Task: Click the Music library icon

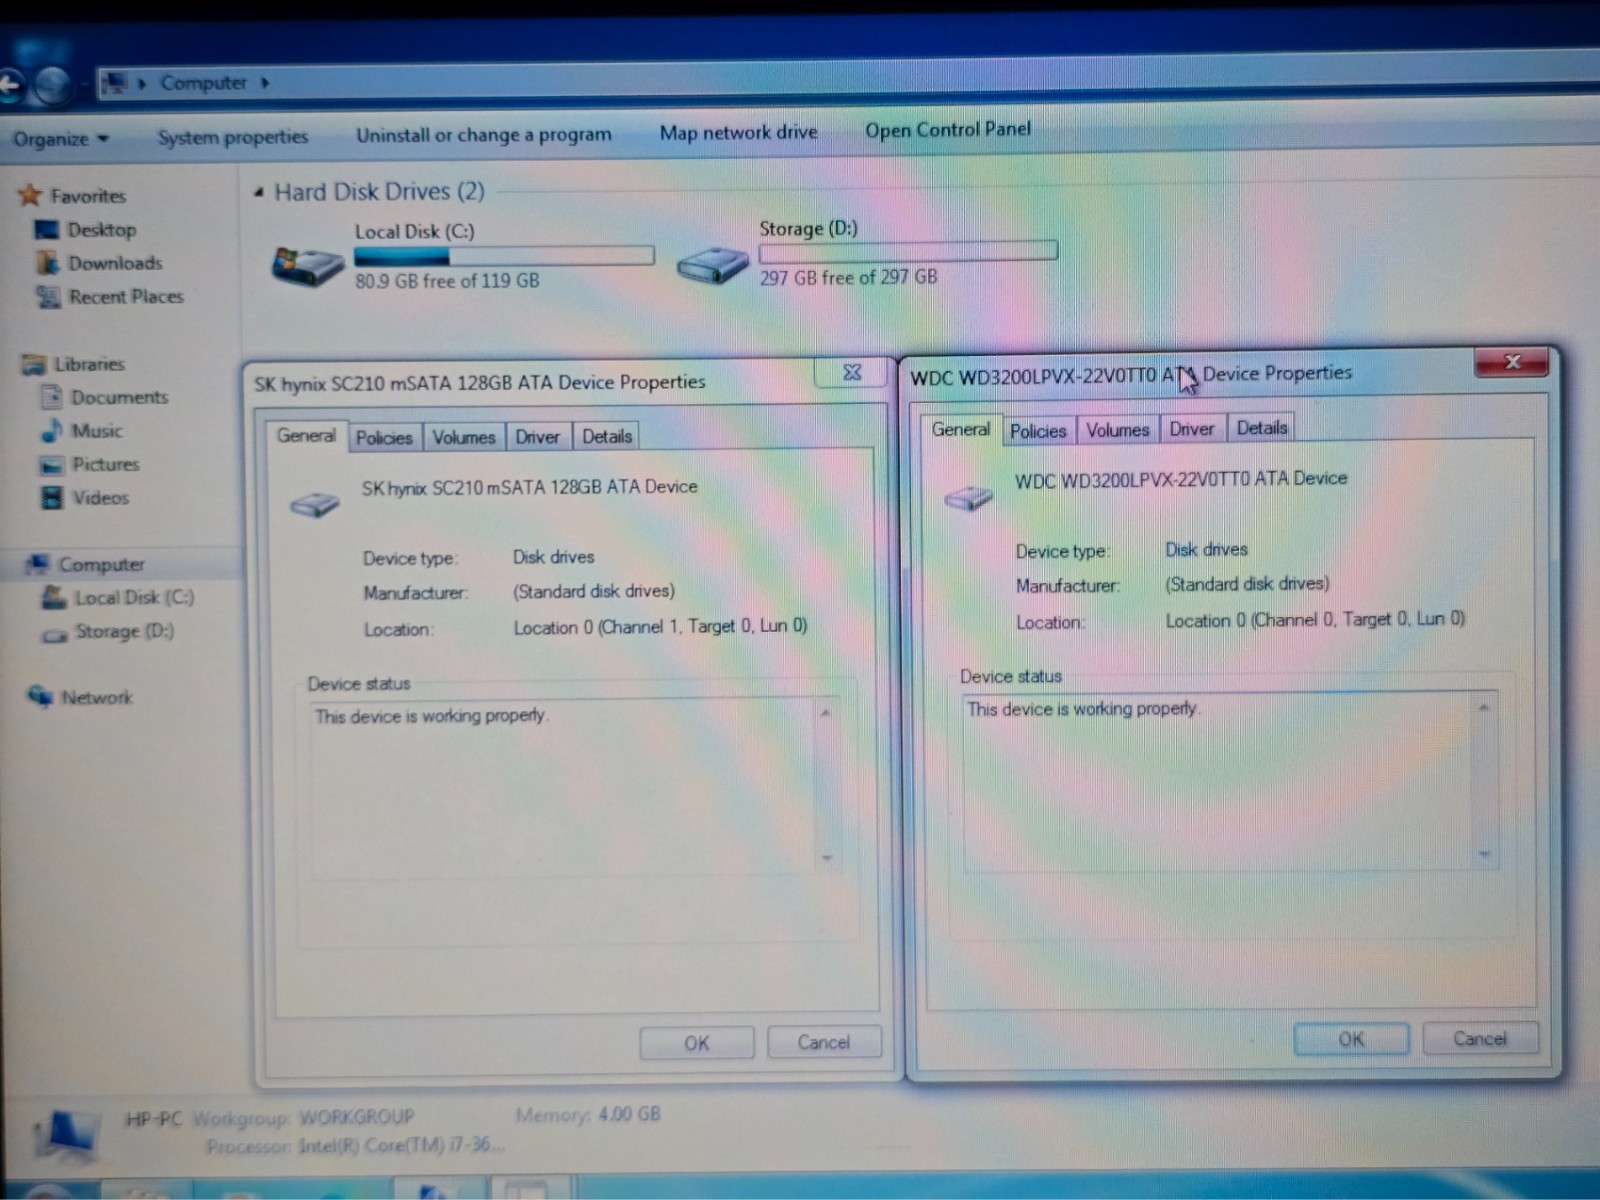Action: coord(52,431)
